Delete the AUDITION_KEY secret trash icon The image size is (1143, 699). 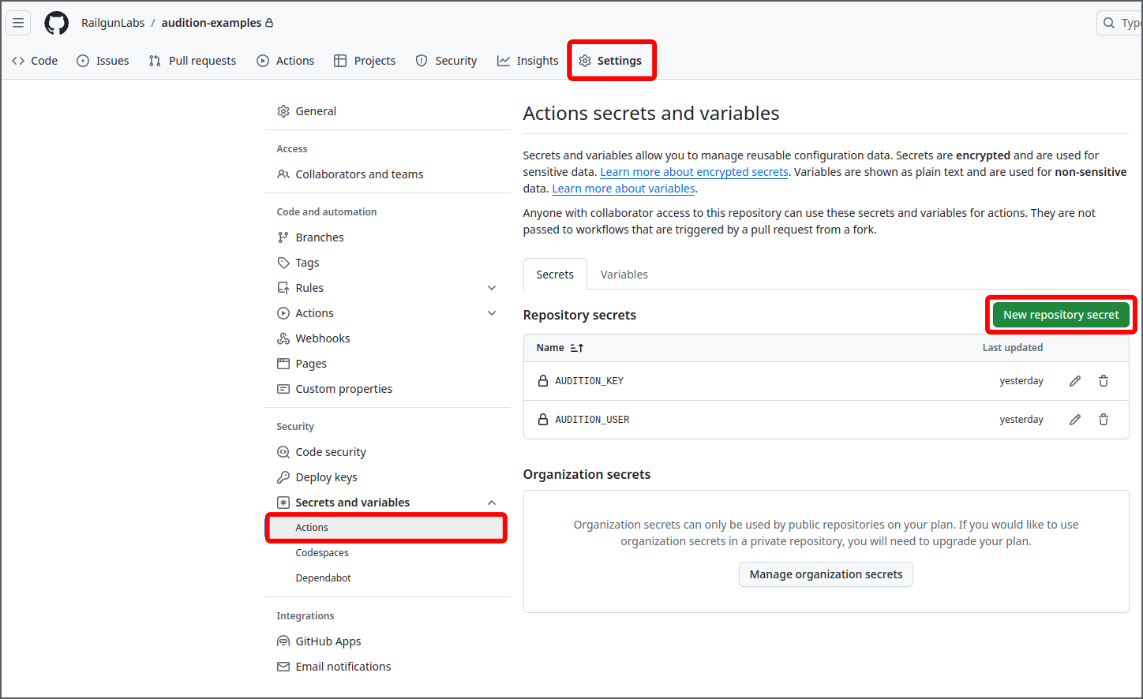coord(1103,381)
